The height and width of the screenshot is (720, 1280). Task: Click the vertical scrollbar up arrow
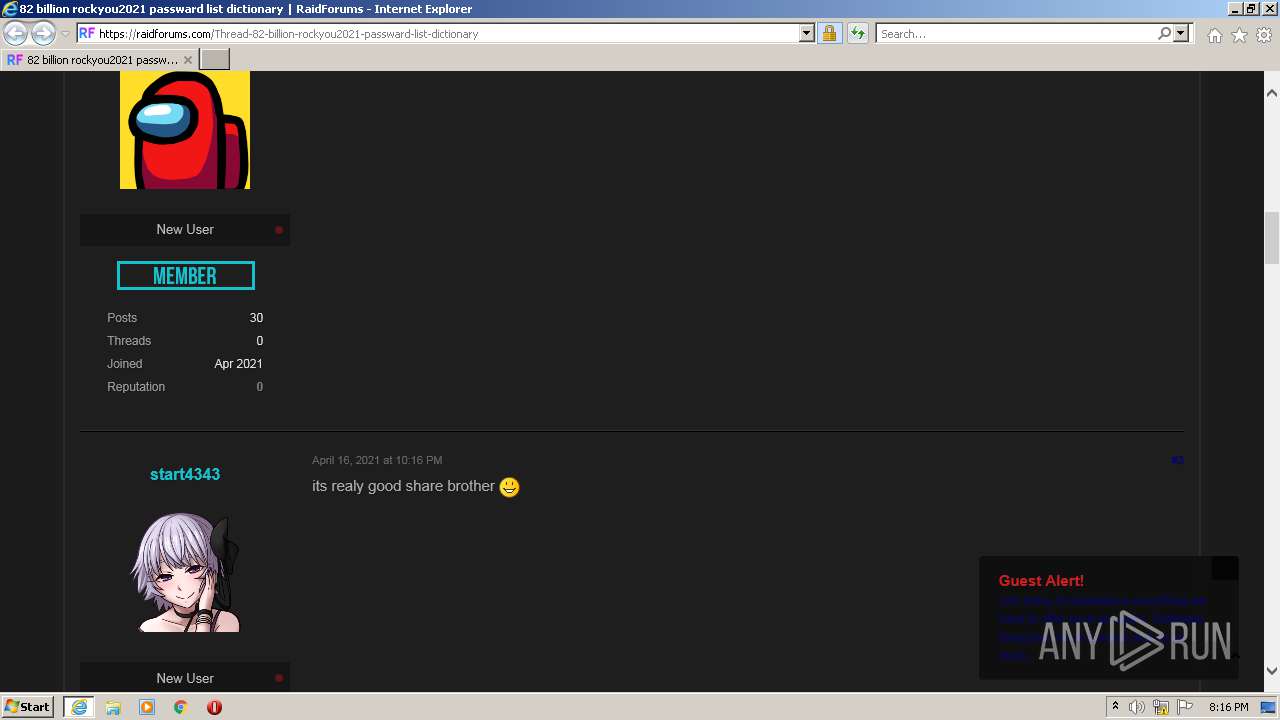coord(1272,93)
